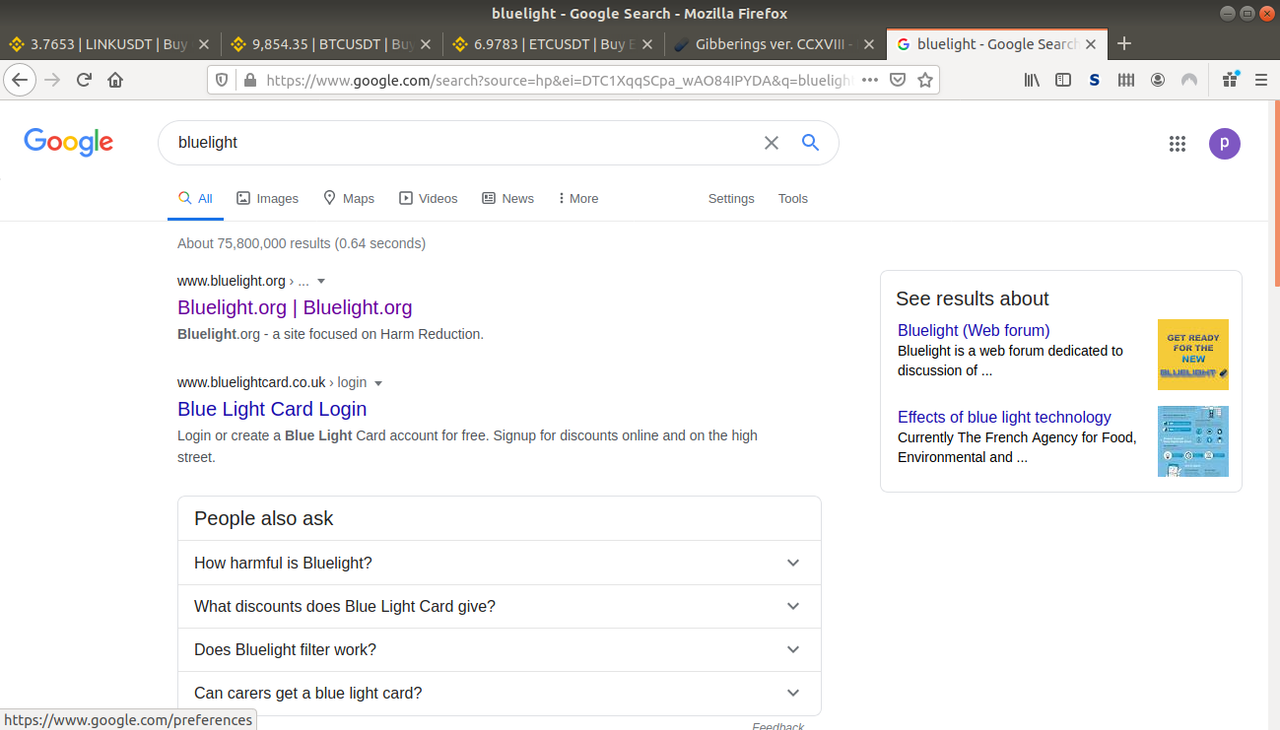The height and width of the screenshot is (730, 1280).
Task: Expand 'Does Bluelight filter work?'
Action: click(x=499, y=650)
